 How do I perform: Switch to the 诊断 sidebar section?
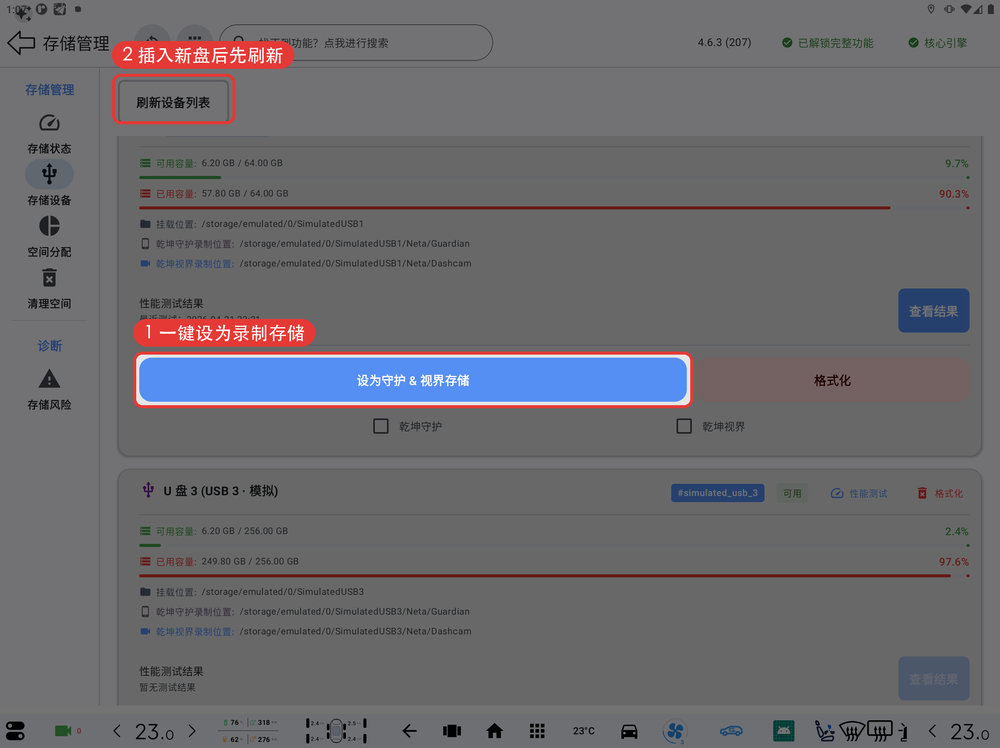tap(50, 346)
